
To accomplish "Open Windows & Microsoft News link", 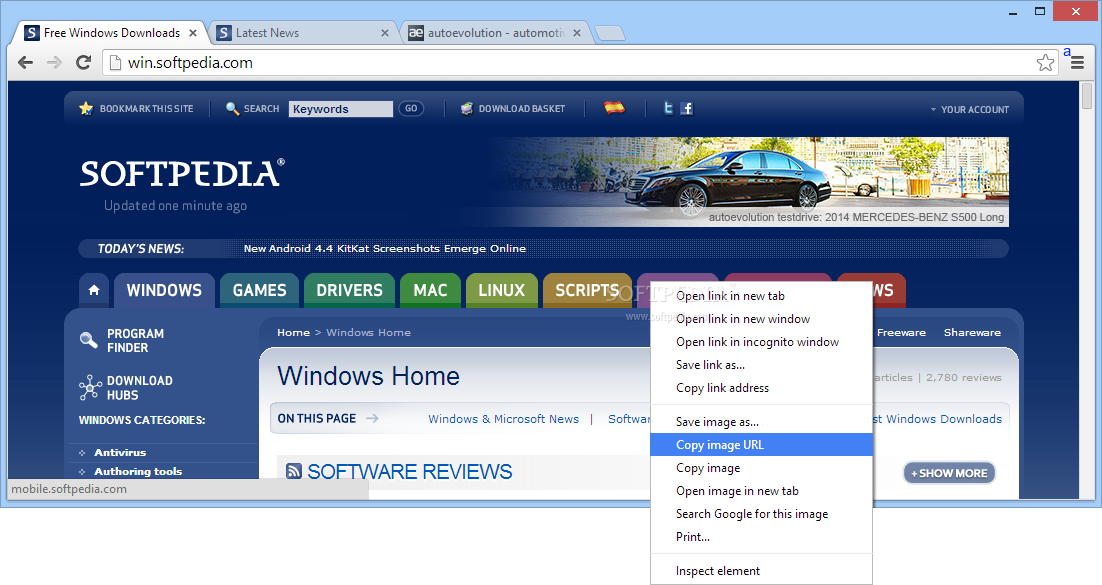I will [x=503, y=419].
